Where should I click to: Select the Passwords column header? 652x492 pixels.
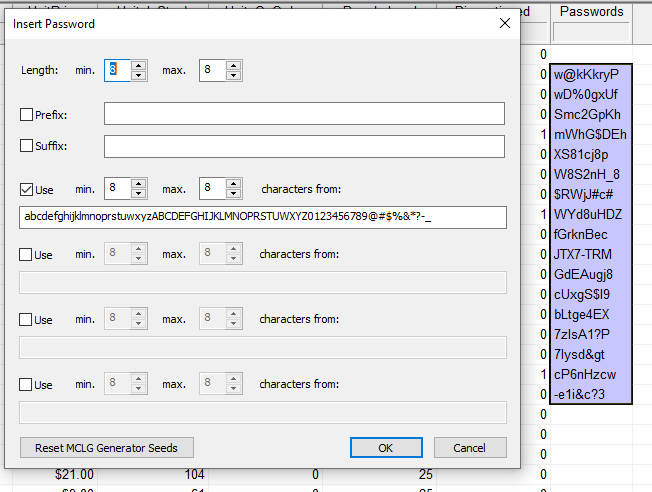591,12
